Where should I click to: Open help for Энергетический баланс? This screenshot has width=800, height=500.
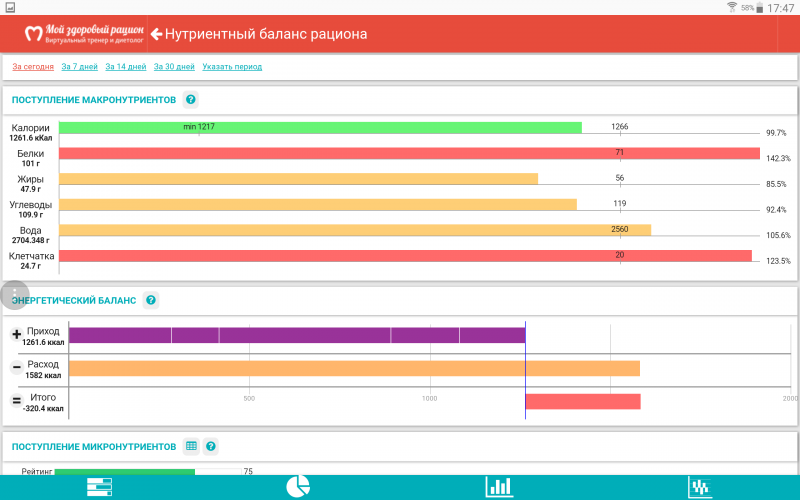[151, 300]
